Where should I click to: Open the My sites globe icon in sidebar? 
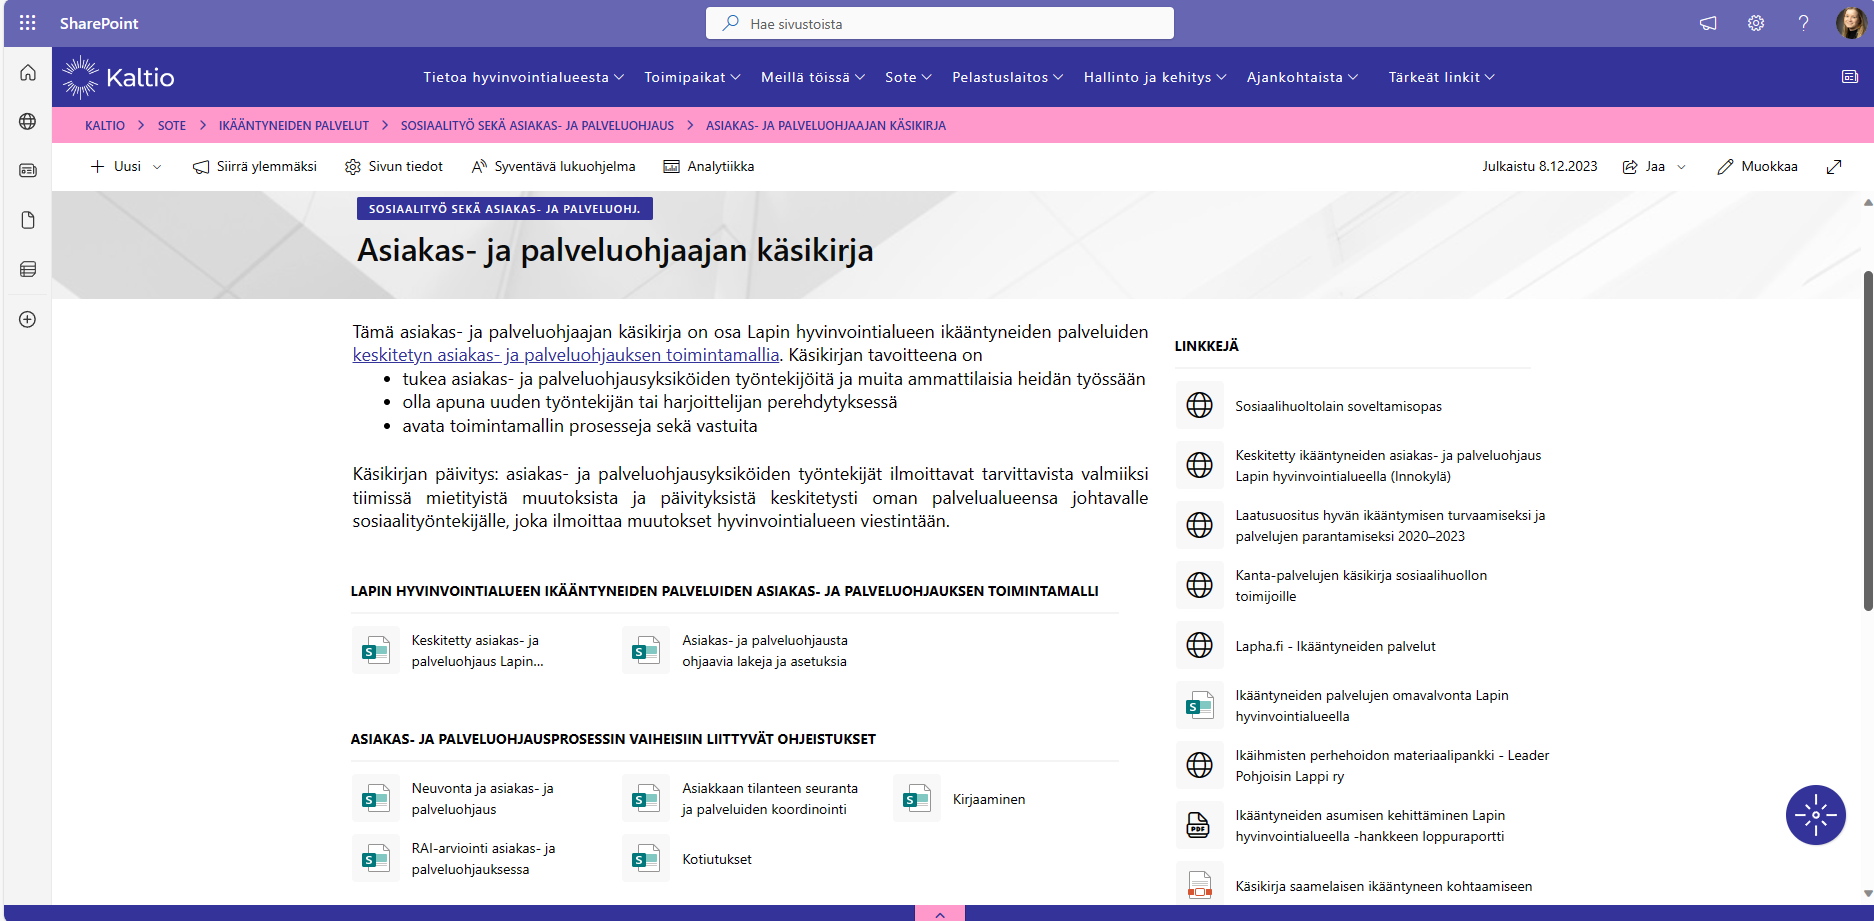(x=28, y=121)
